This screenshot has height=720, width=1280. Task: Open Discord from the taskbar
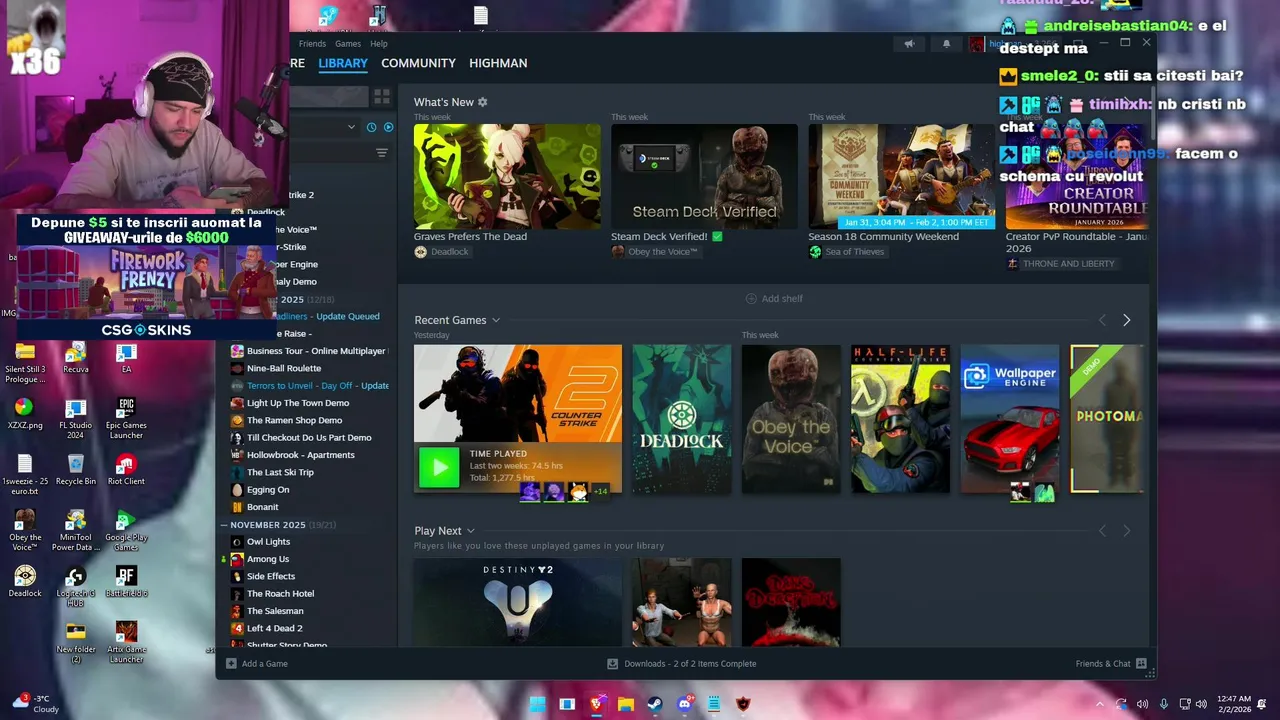tap(685, 704)
